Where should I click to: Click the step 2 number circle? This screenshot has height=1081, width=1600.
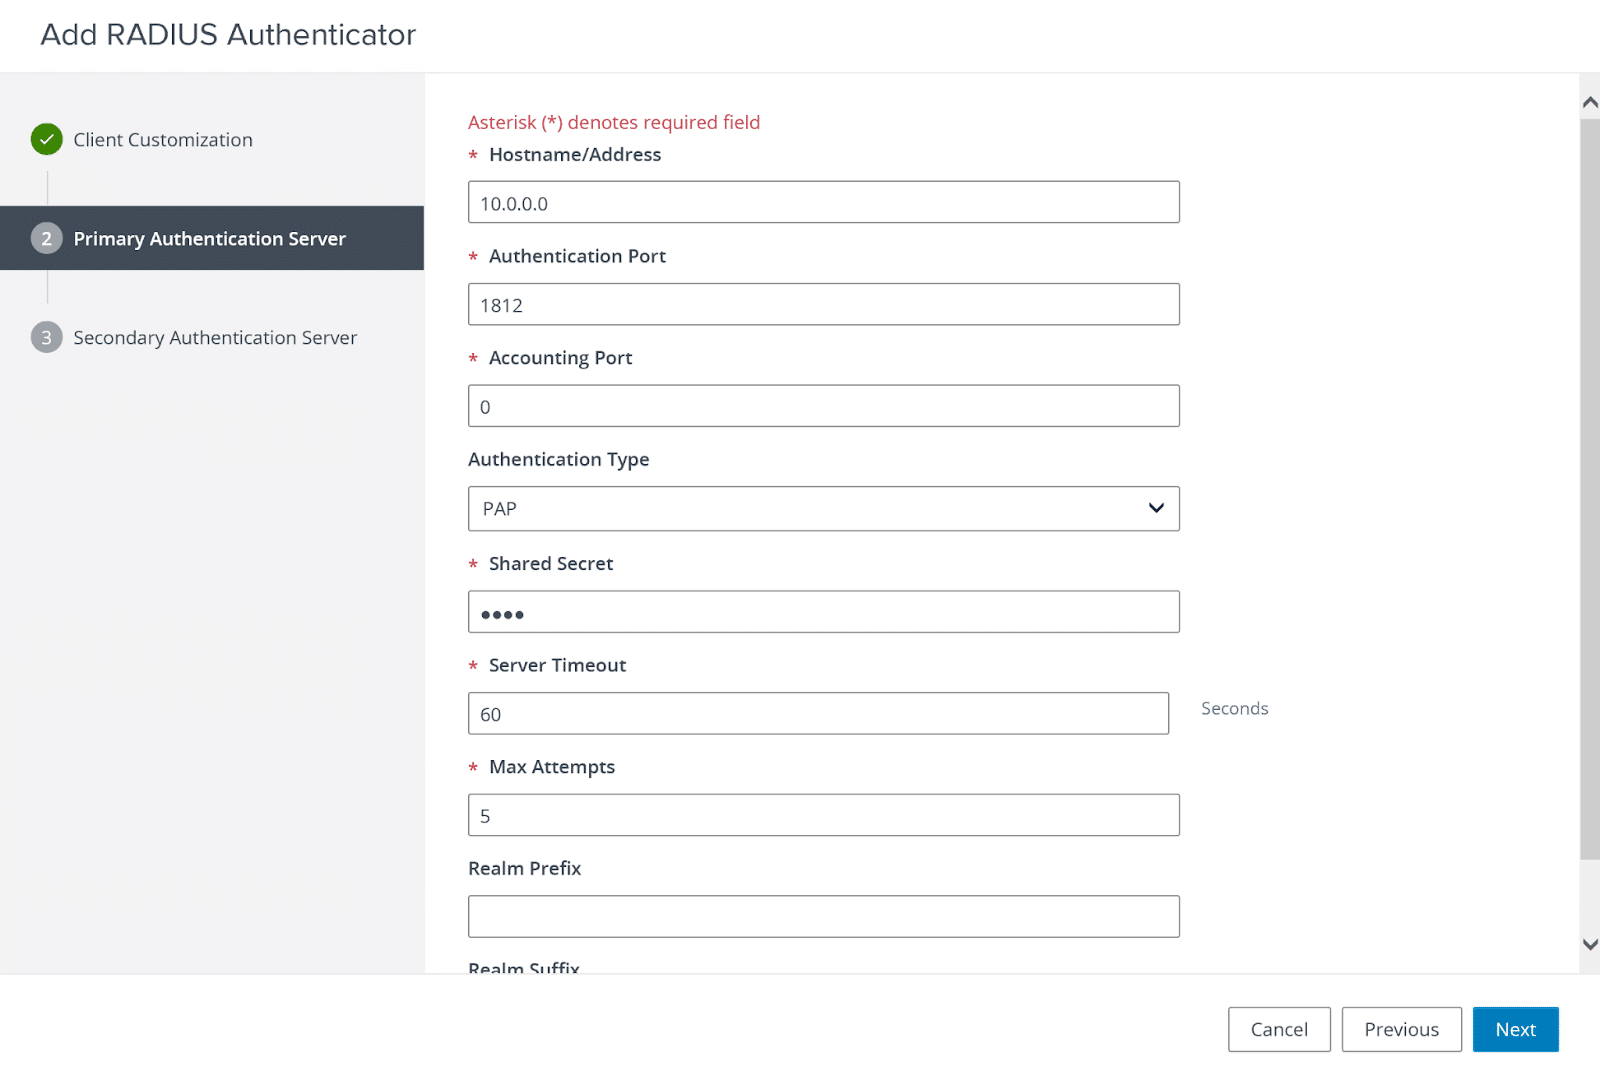coord(46,239)
